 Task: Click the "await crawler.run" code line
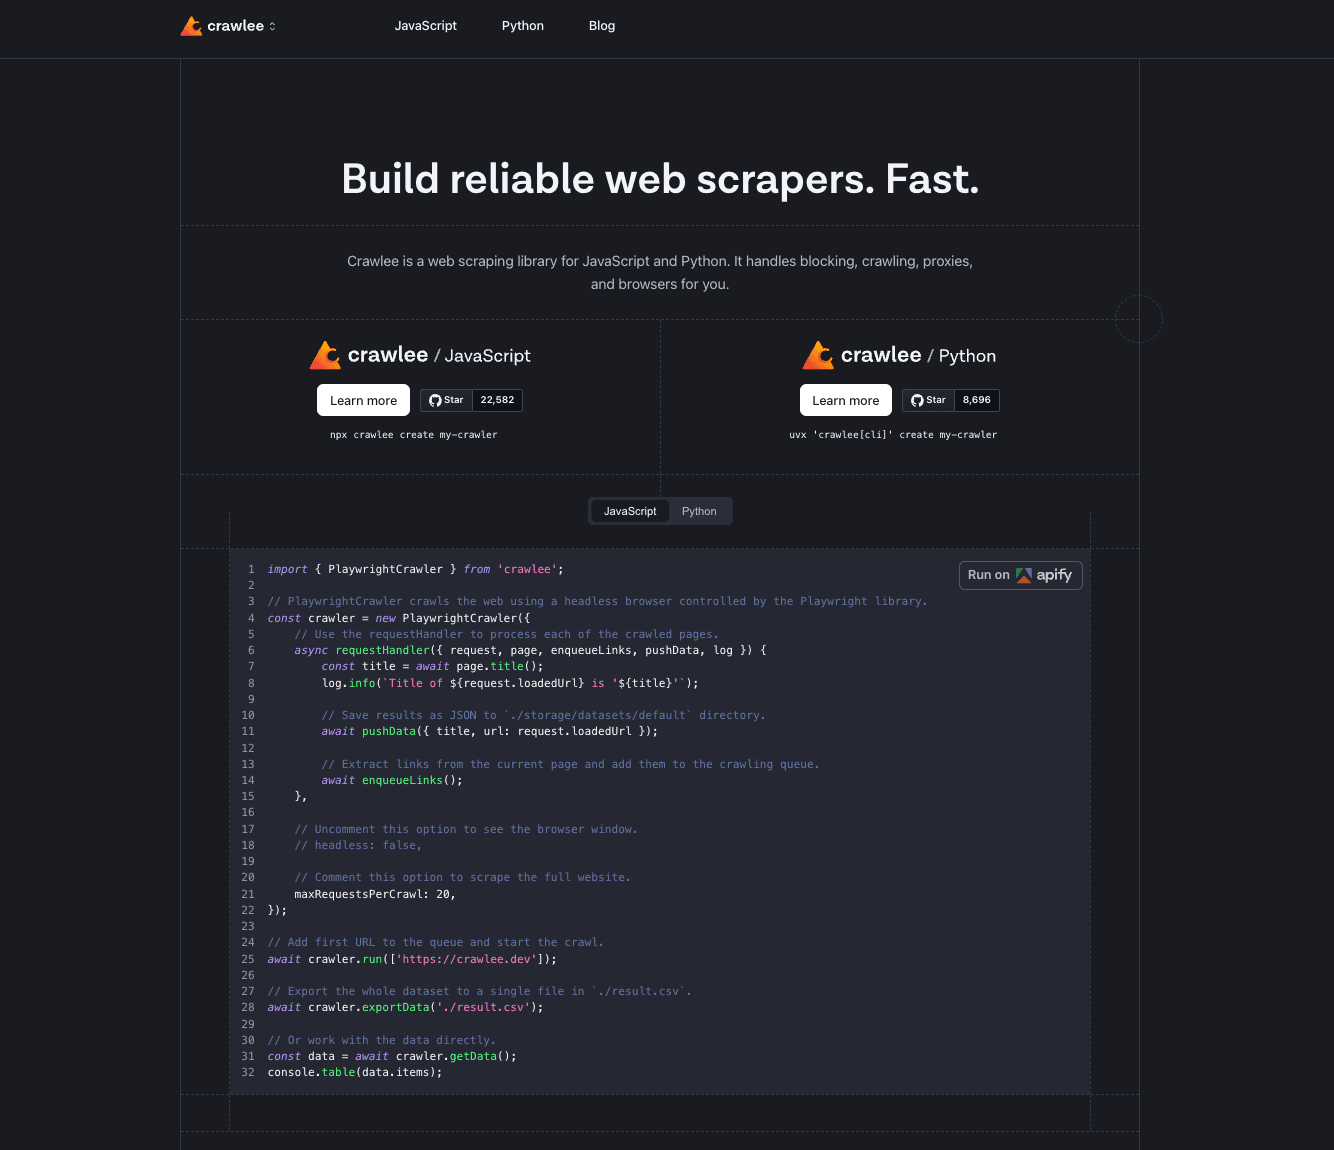pyautogui.click(x=412, y=959)
